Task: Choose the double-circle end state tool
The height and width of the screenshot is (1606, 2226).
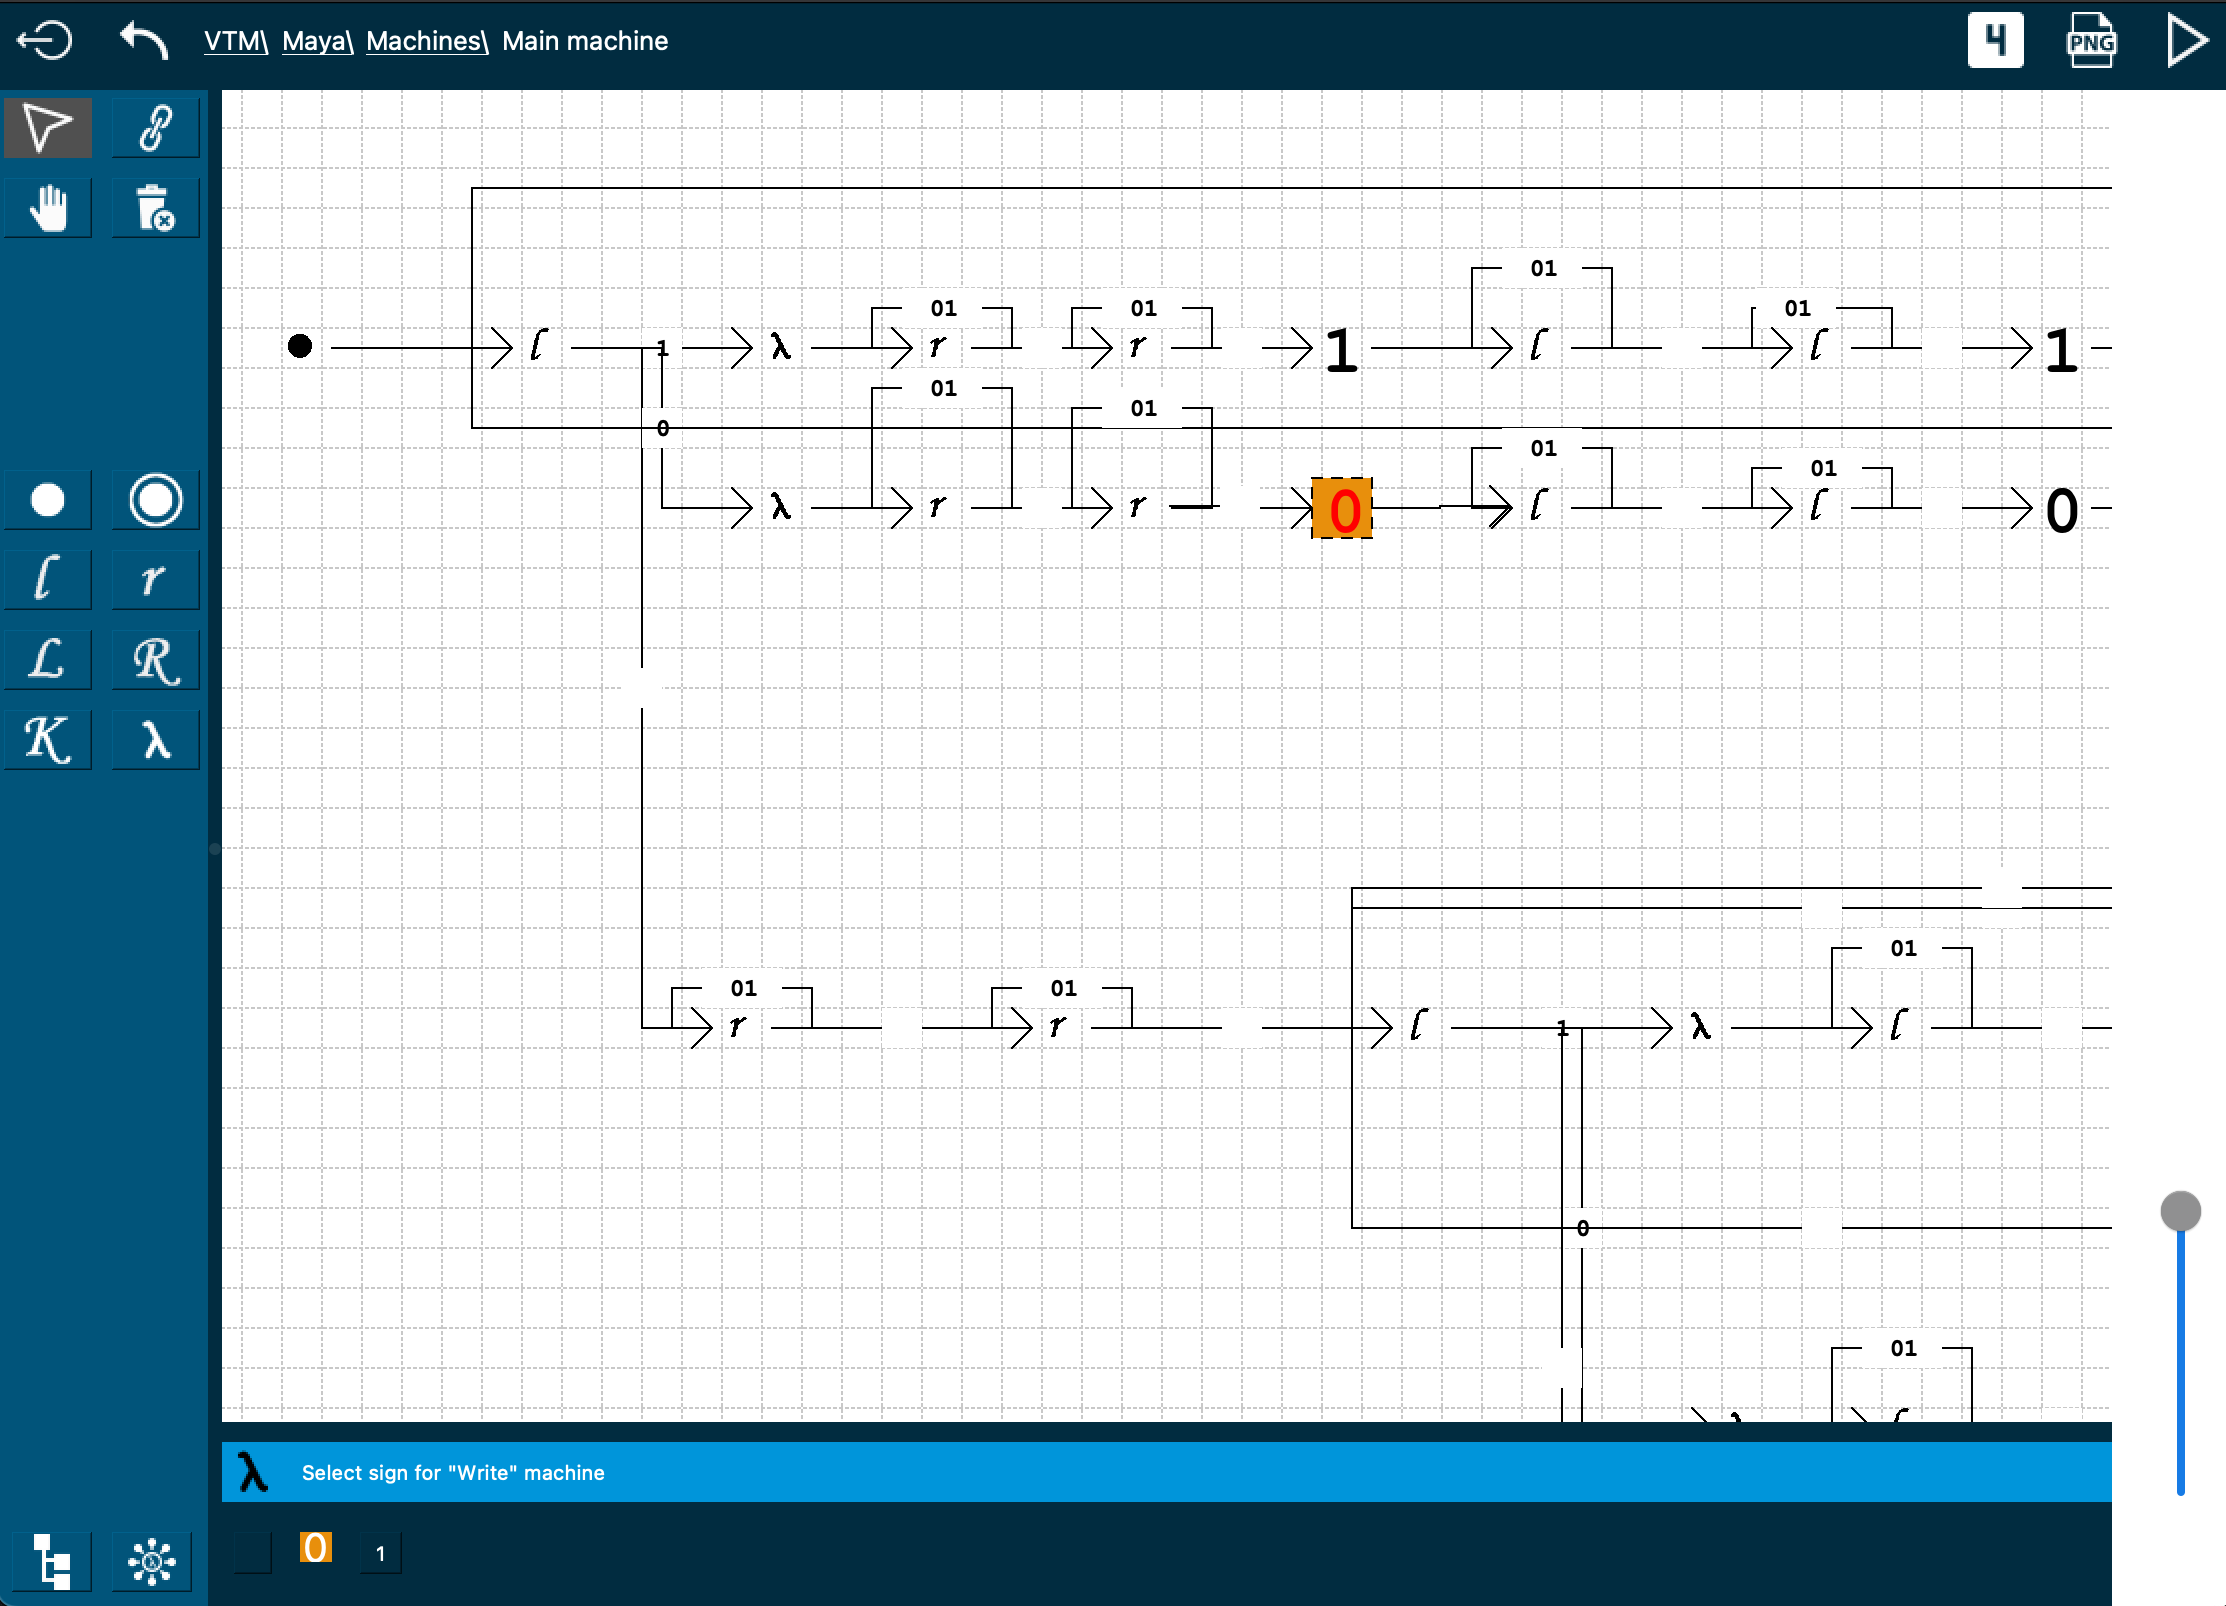Action: (x=155, y=500)
